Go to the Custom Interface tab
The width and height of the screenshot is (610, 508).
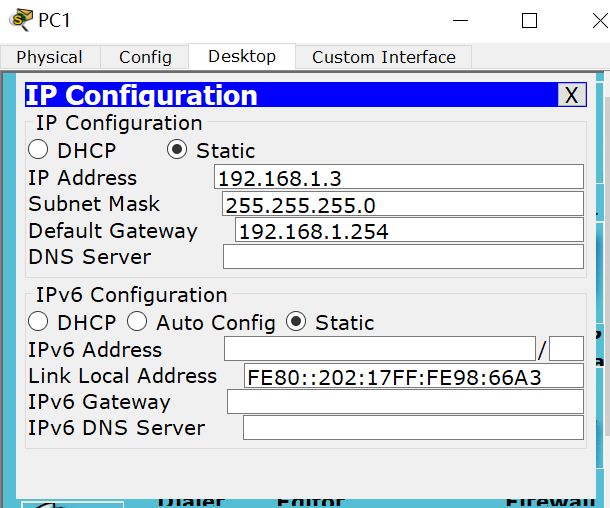[384, 57]
